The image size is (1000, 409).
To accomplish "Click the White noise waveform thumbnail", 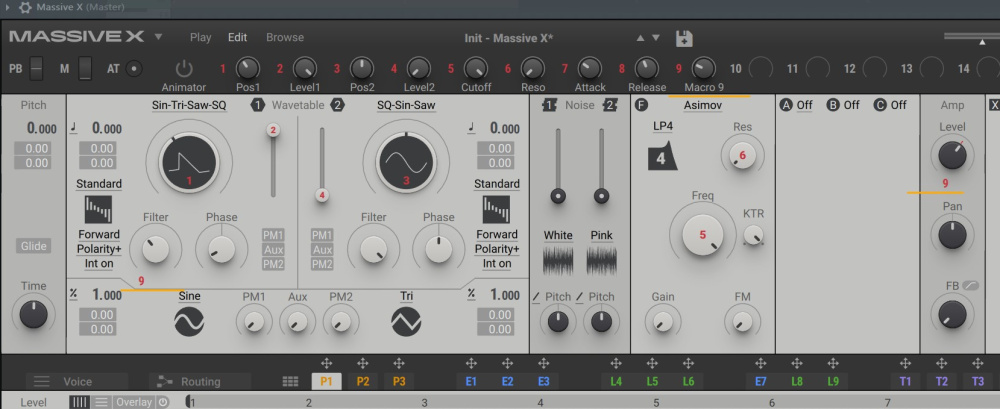I will [558, 261].
